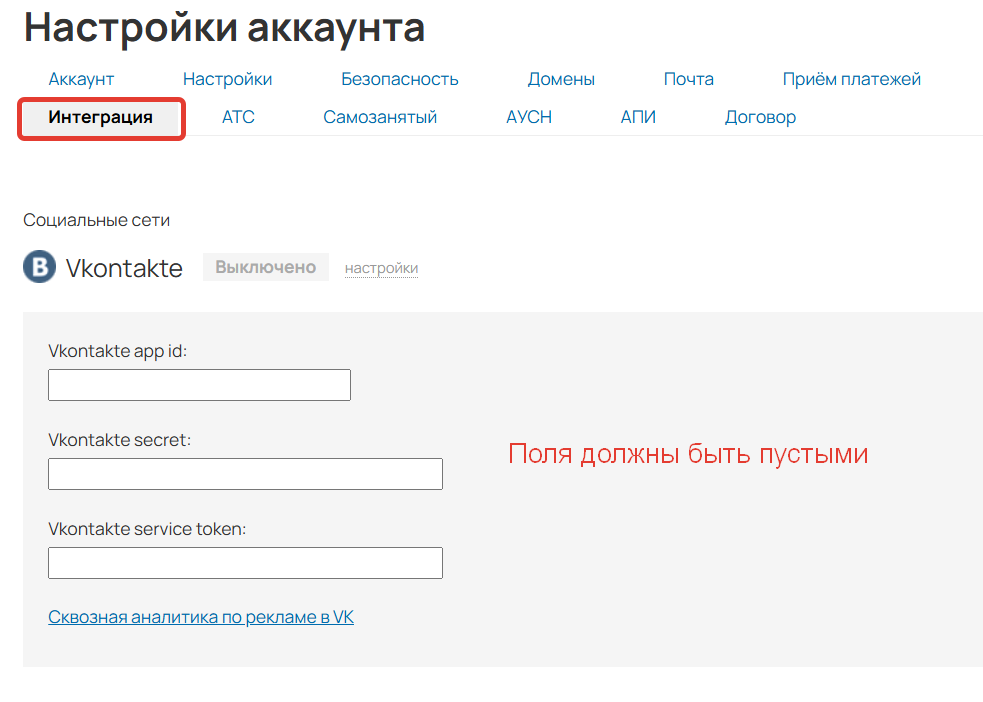983x702 pixels.
Task: Toggle the Выключено status for Vkontakte
Action: click(265, 267)
